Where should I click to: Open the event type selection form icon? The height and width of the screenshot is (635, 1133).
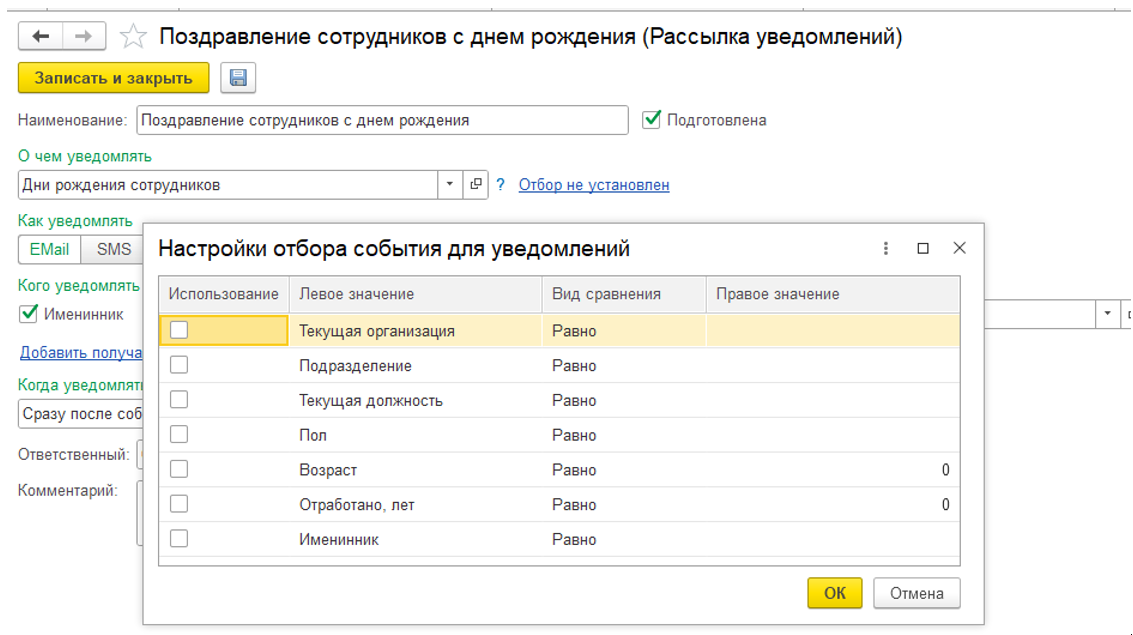(476, 185)
